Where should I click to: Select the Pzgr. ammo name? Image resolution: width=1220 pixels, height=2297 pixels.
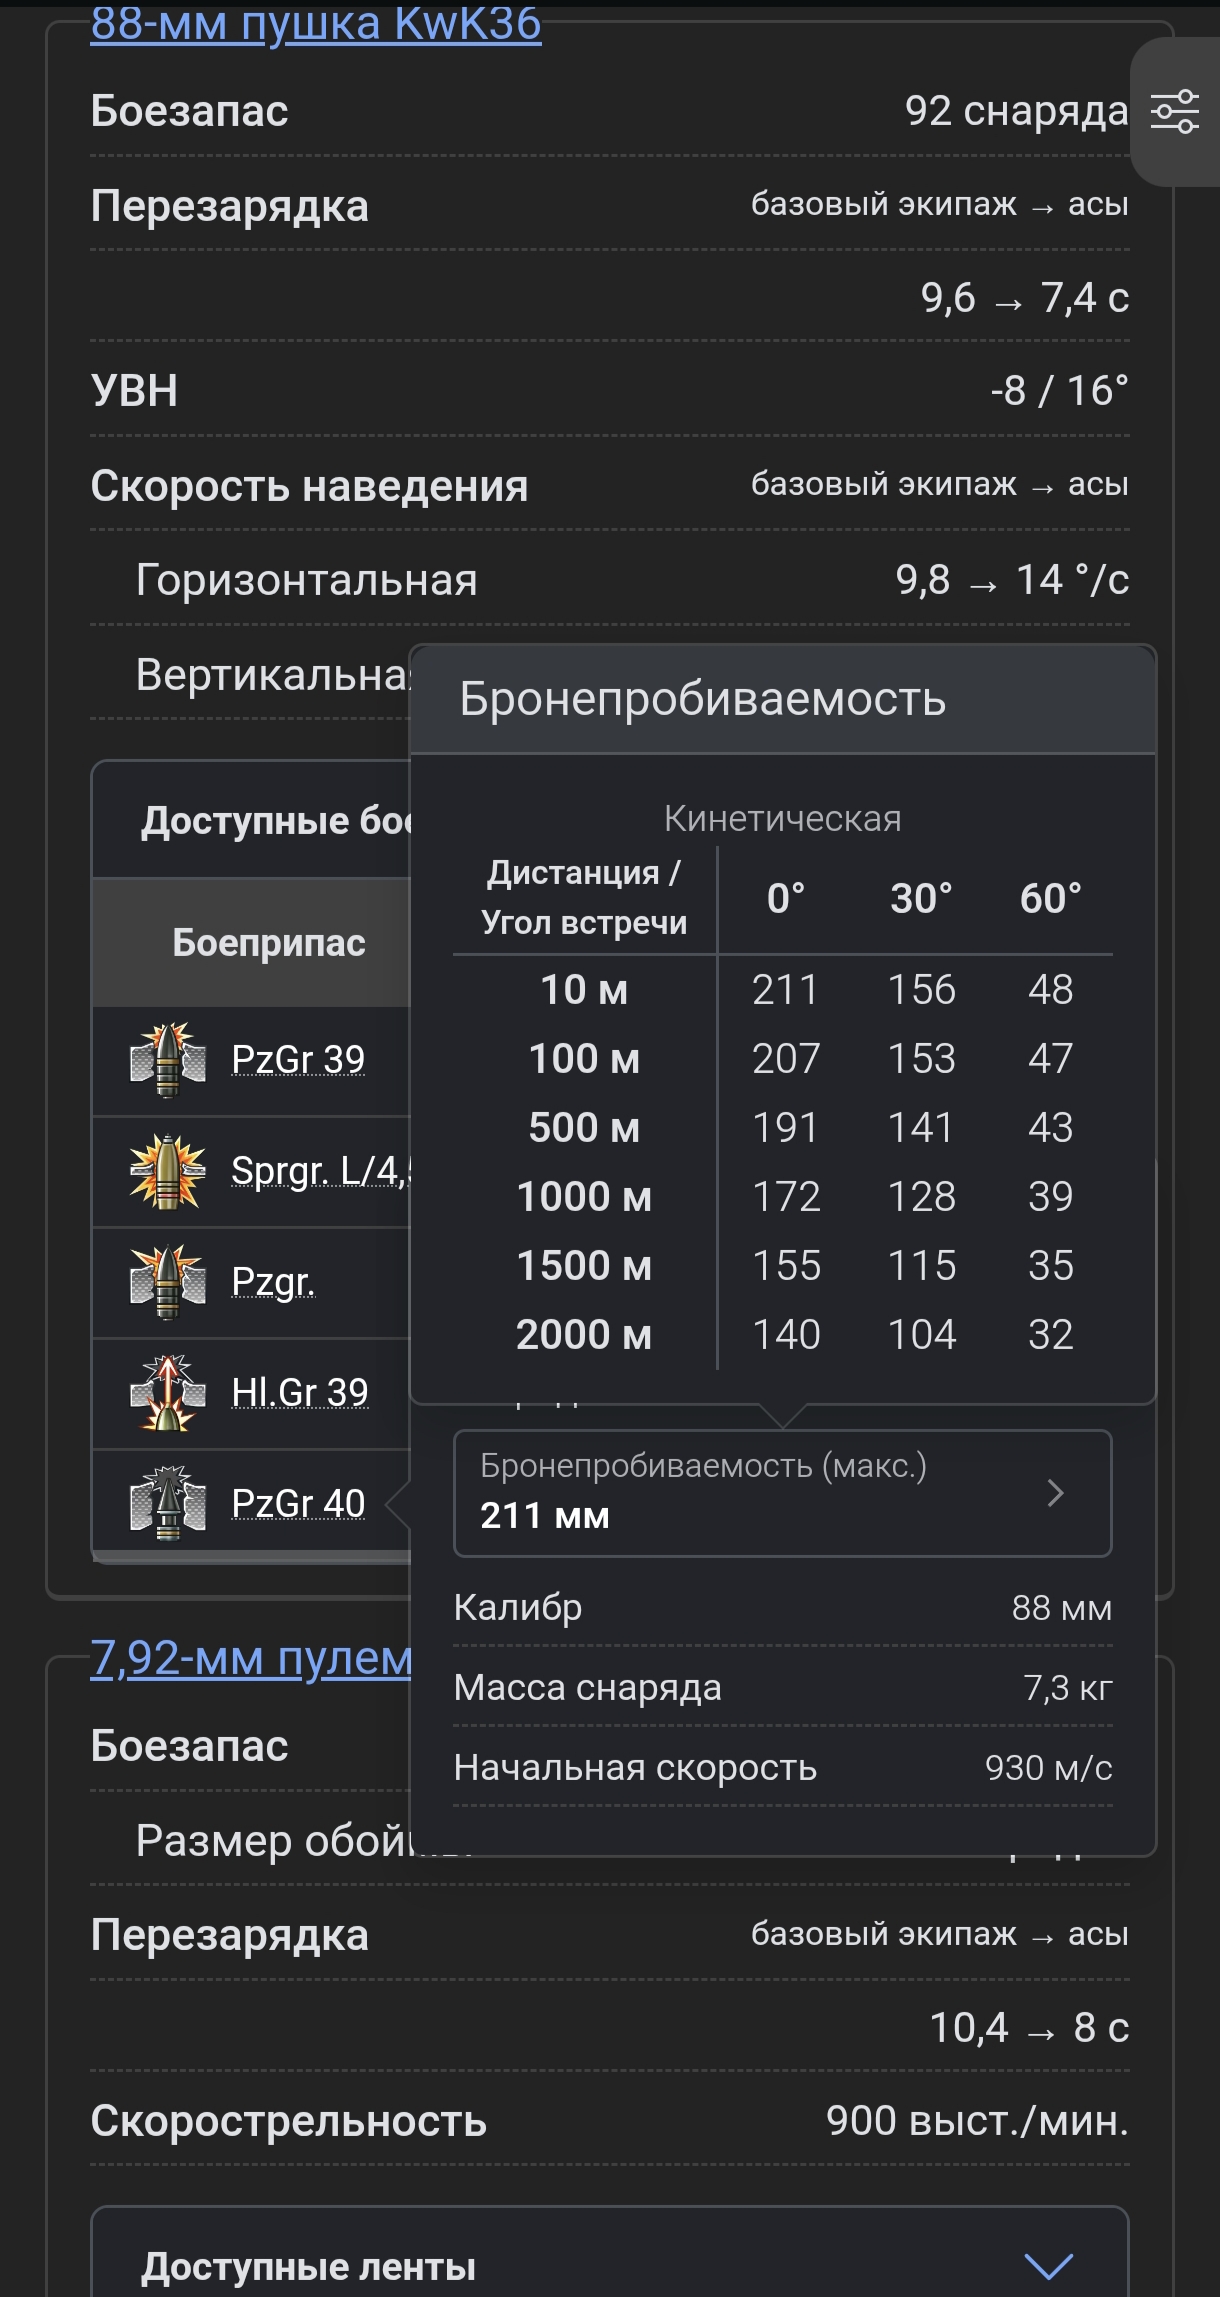(273, 1281)
